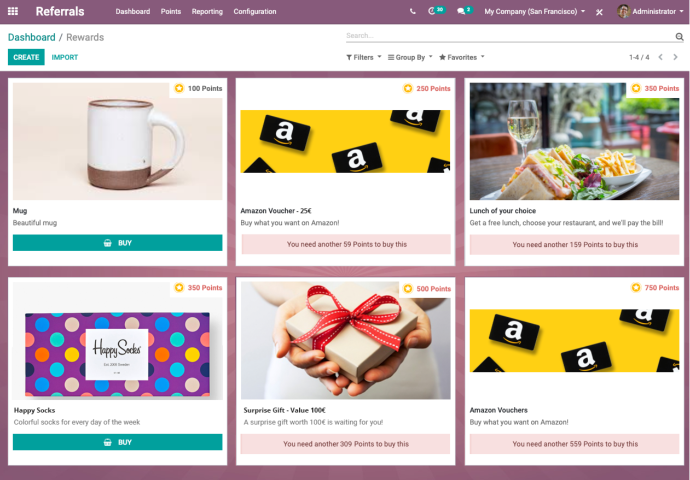Click the search magnifier icon

tap(679, 37)
